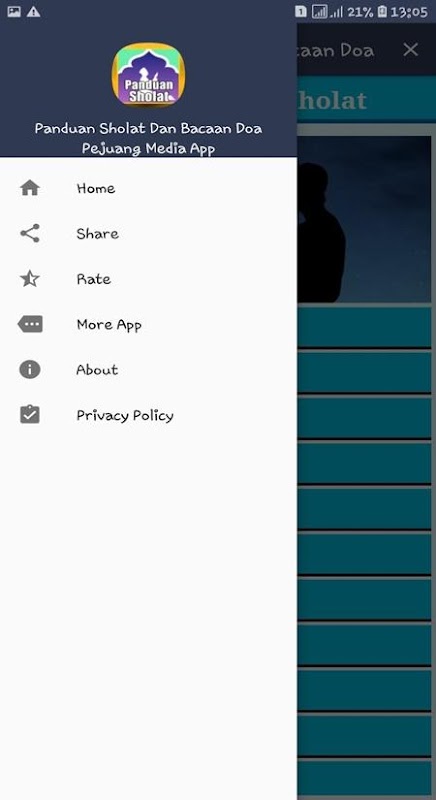Tap the image notification icon in status bar
Viewport: 436px width, 800px height.
14,12
